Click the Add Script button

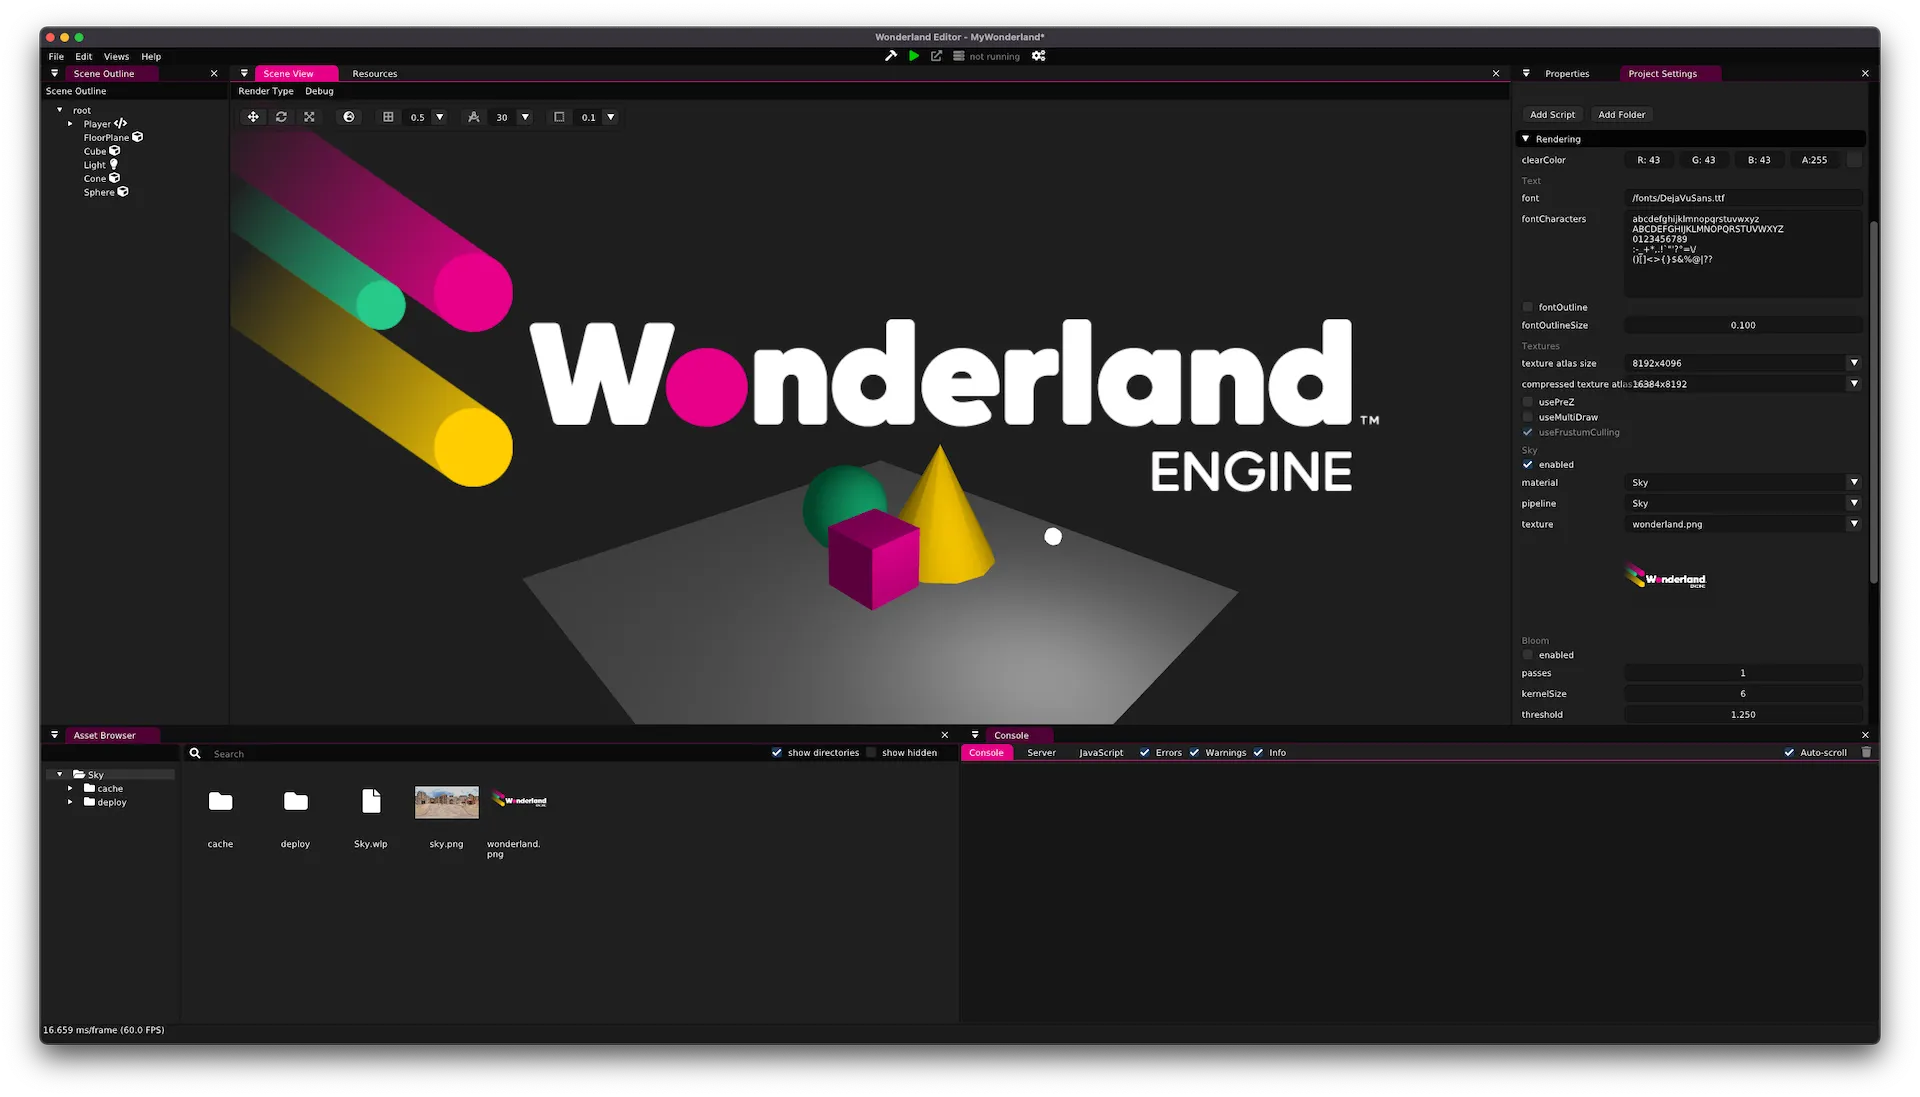click(x=1552, y=115)
